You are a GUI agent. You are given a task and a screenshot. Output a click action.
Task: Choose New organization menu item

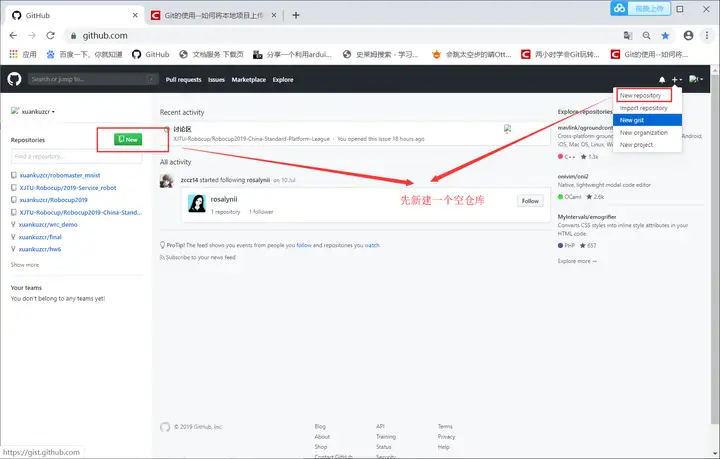click(643, 133)
